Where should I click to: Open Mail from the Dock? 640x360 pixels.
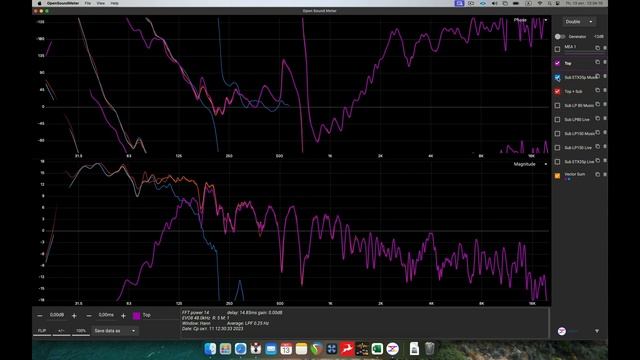pyautogui.click(x=271, y=349)
